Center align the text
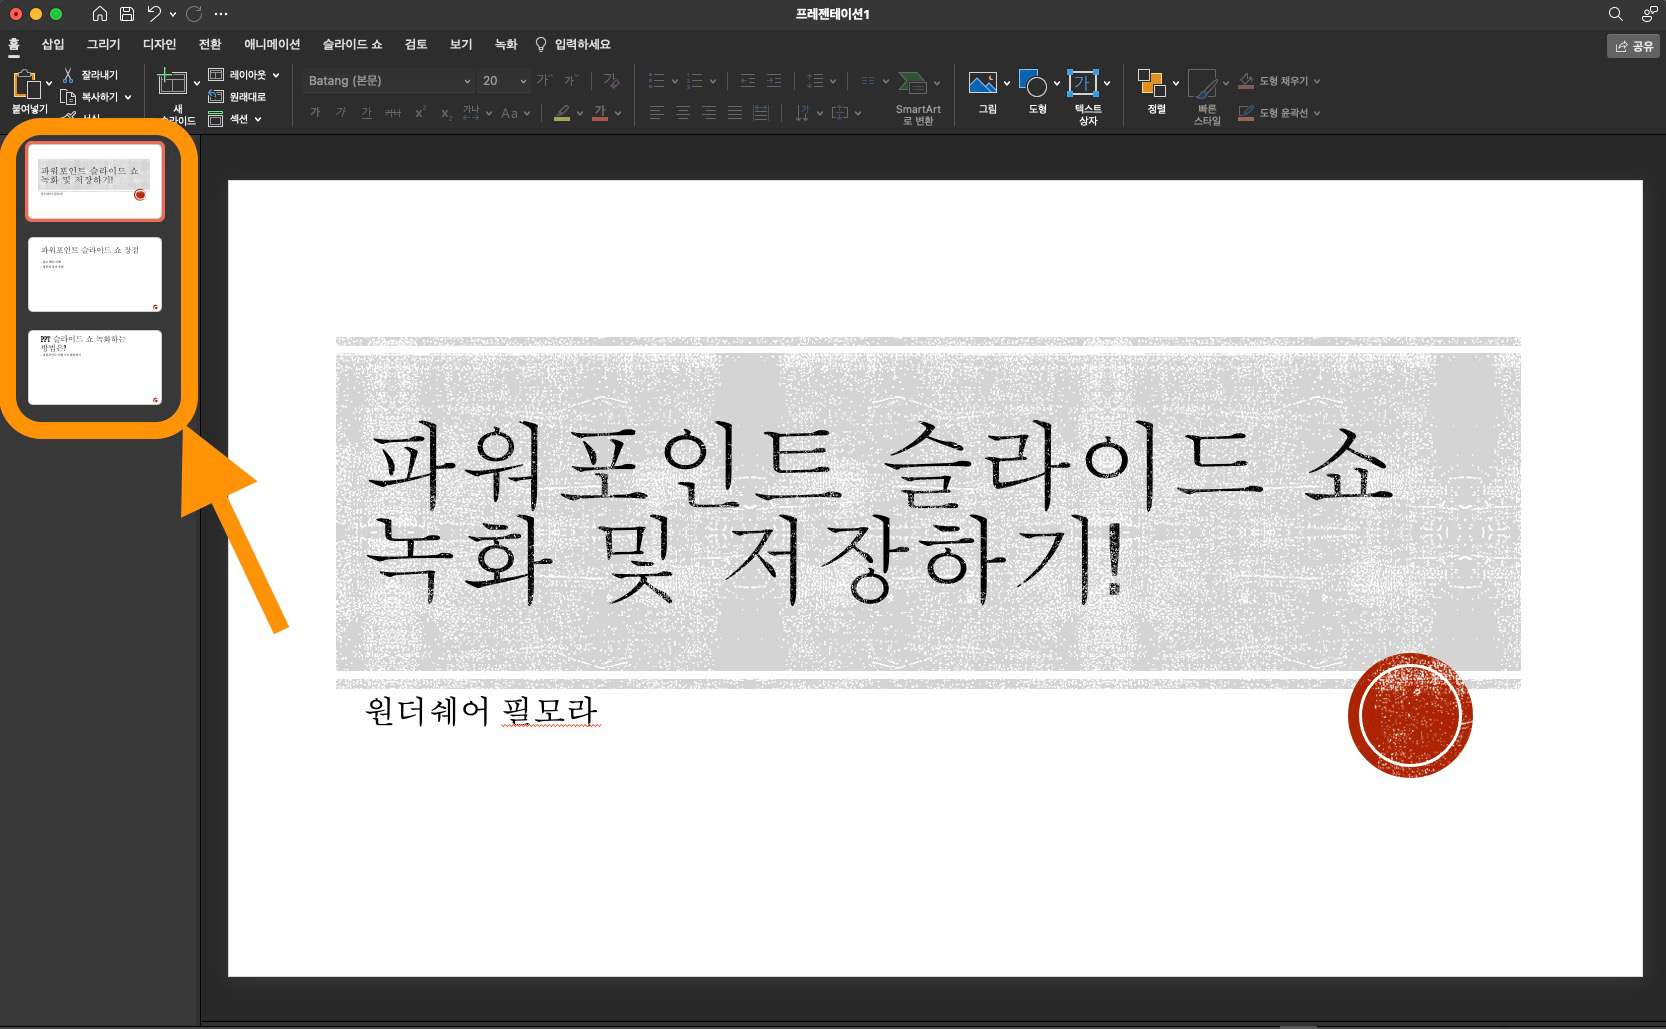 pos(683,113)
